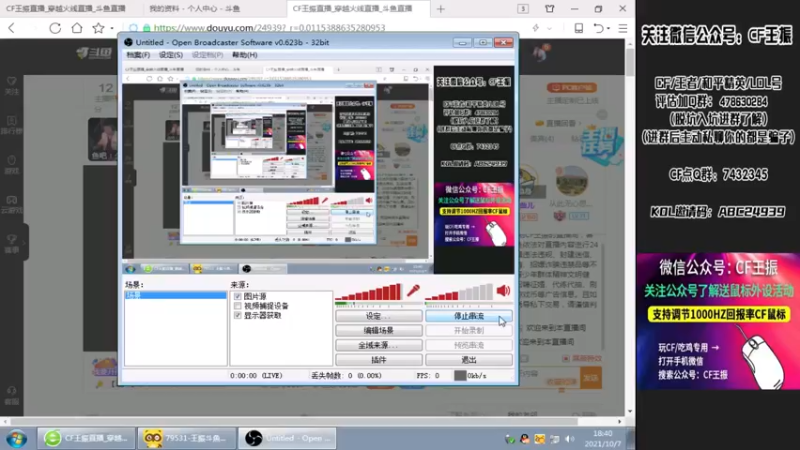Switch to 79531 斗鱼 taskbar item
Image resolution: width=800 pixels, height=450 pixels.
point(186,438)
